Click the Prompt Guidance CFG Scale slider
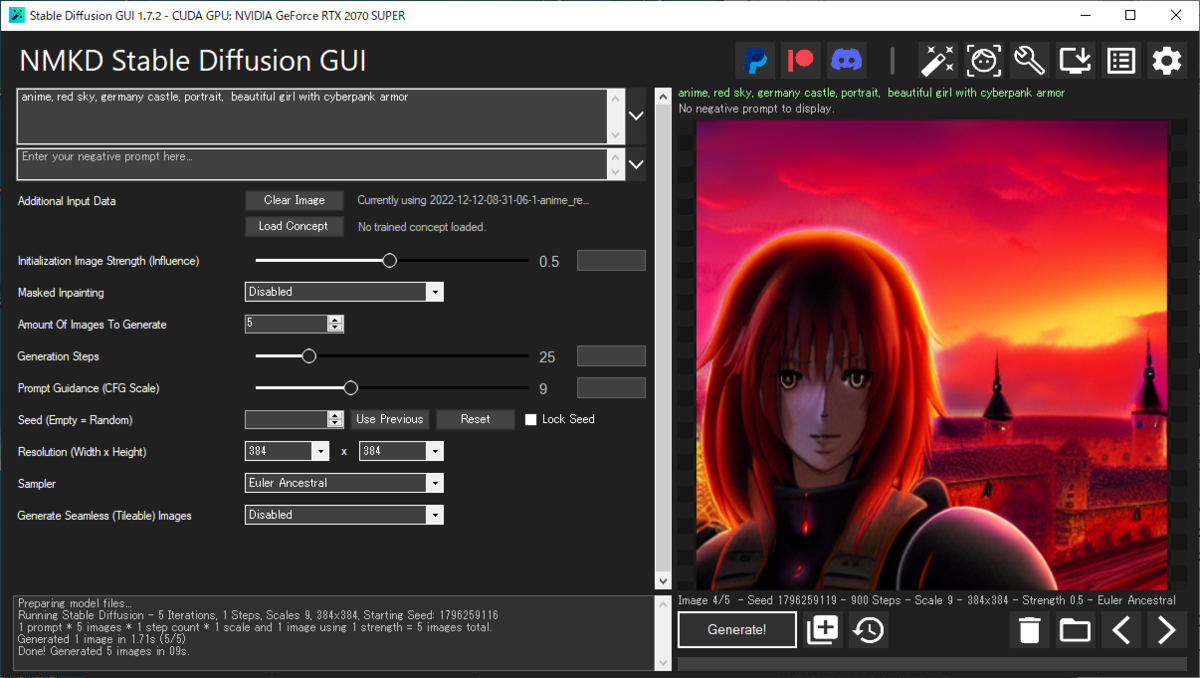The height and width of the screenshot is (678, 1200). [391, 388]
